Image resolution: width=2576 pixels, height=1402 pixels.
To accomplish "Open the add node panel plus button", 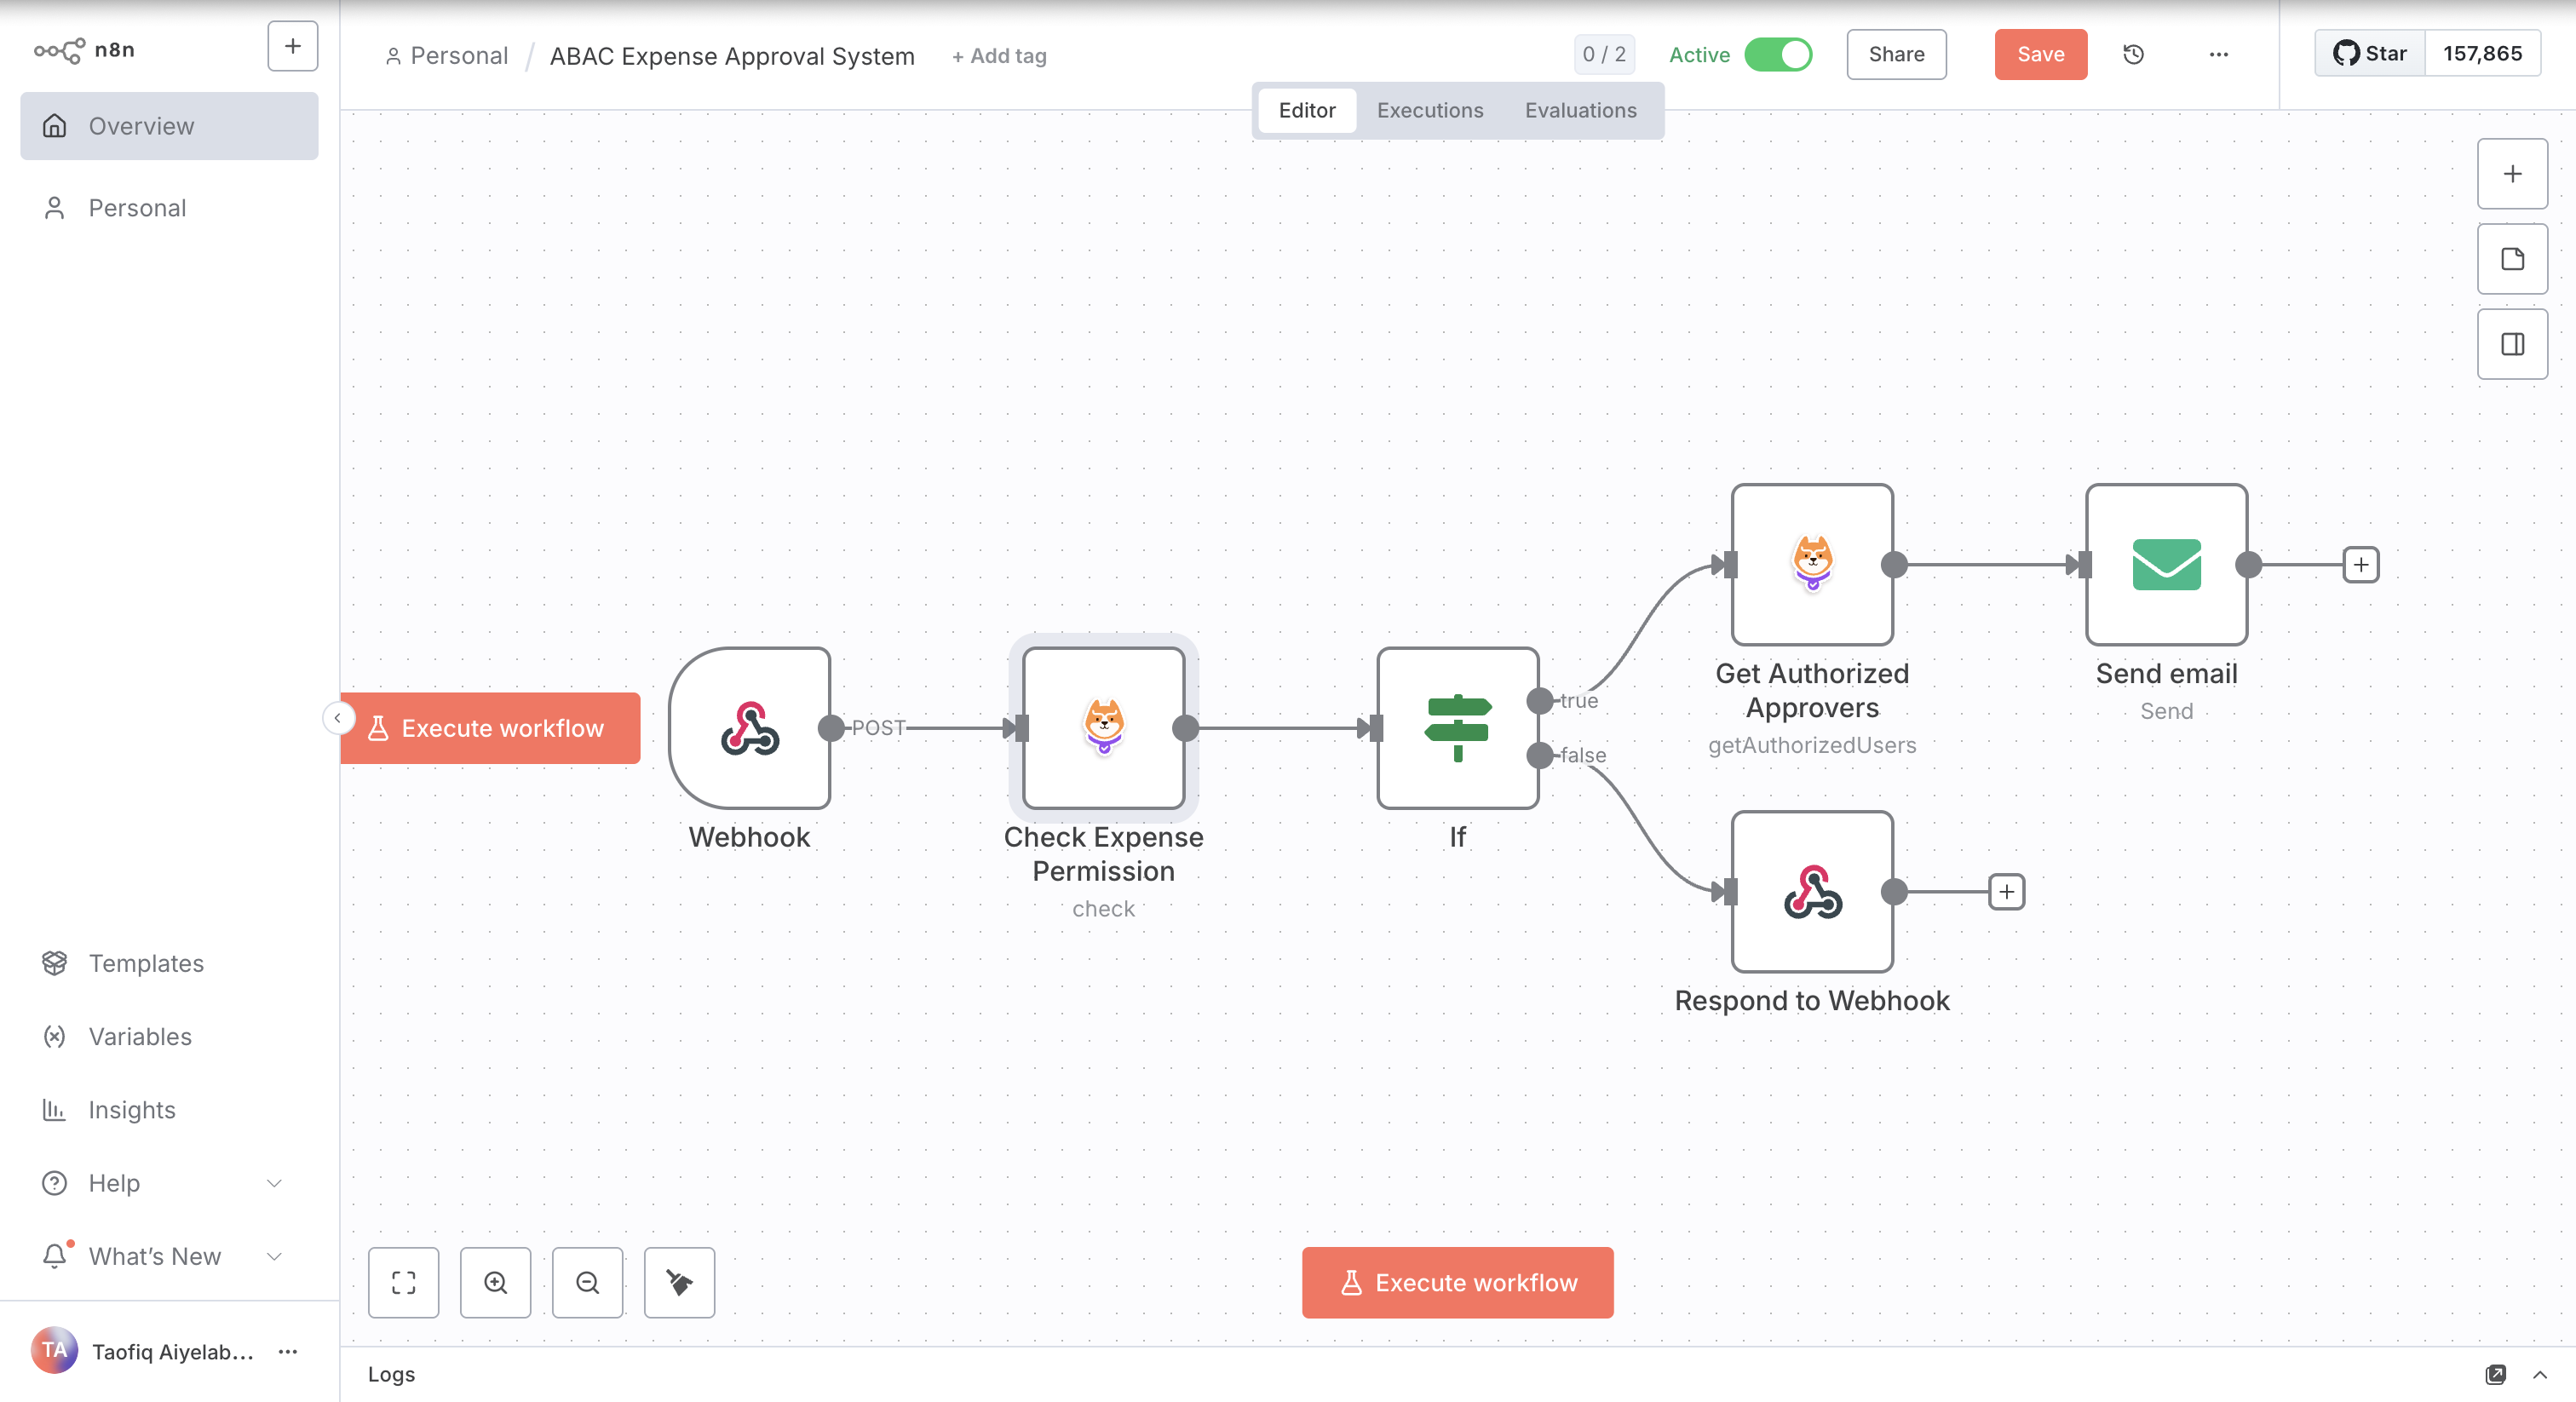I will [x=2512, y=174].
